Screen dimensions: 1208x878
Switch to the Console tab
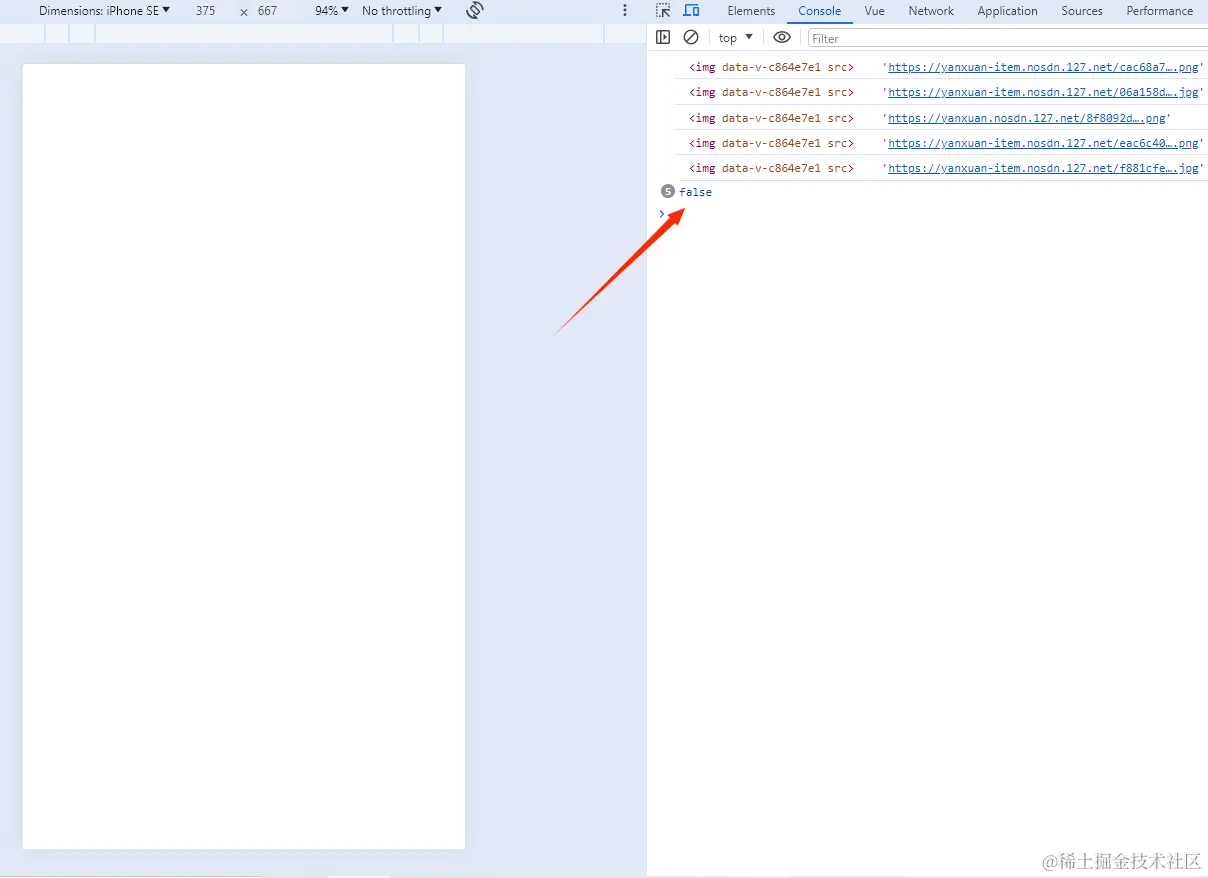pyautogui.click(x=819, y=10)
